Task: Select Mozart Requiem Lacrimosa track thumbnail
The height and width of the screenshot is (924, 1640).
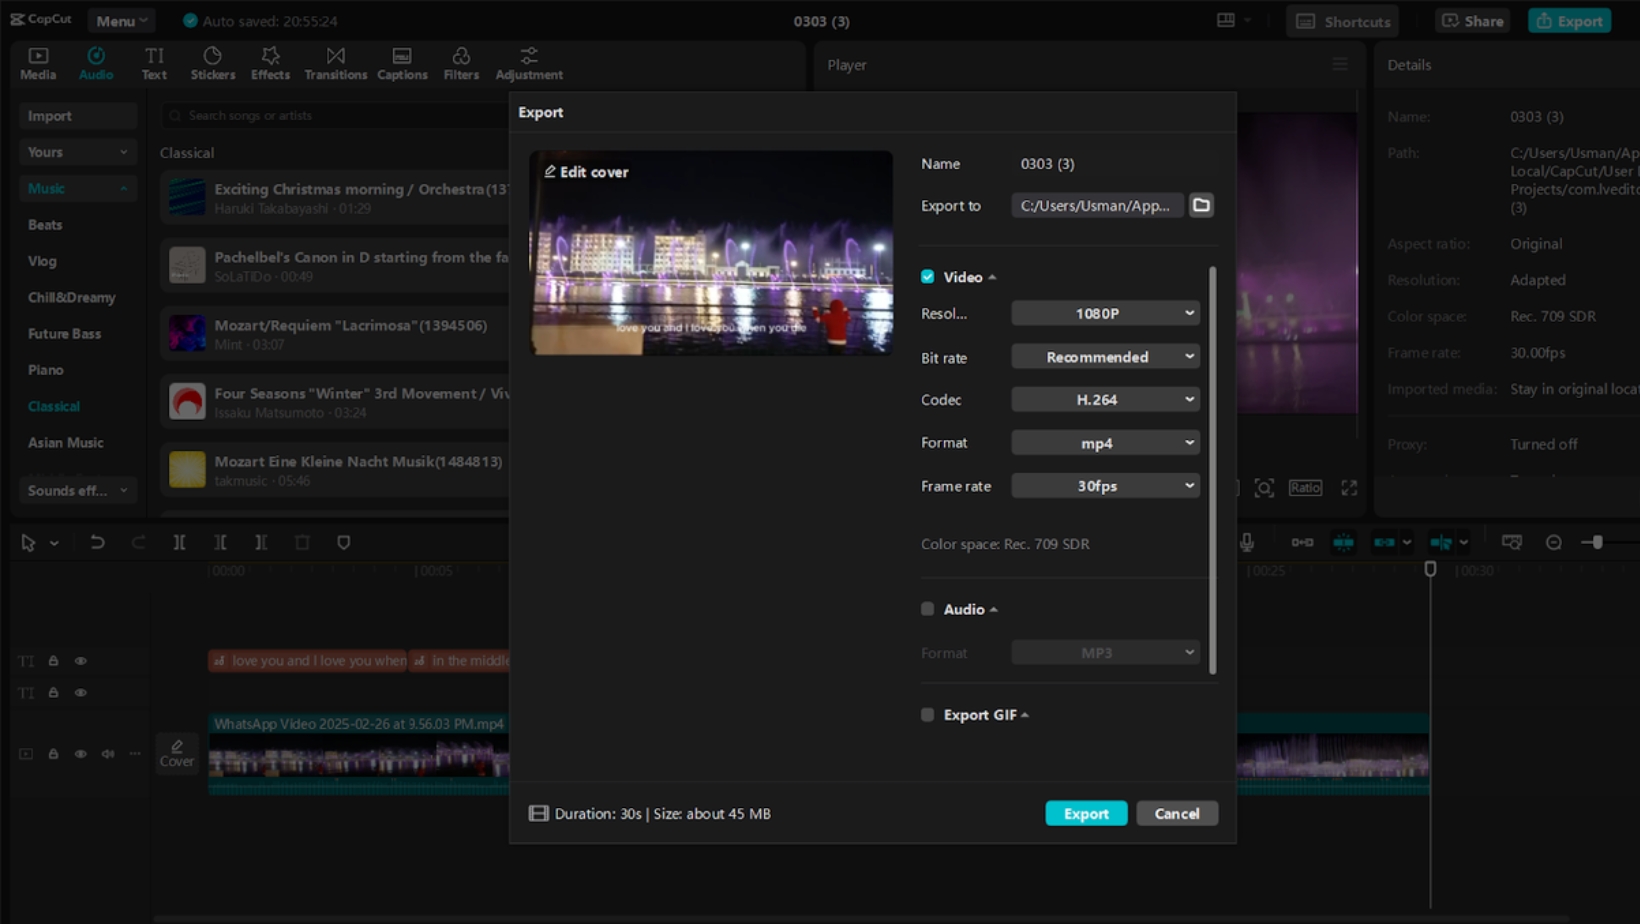Action: (187, 333)
